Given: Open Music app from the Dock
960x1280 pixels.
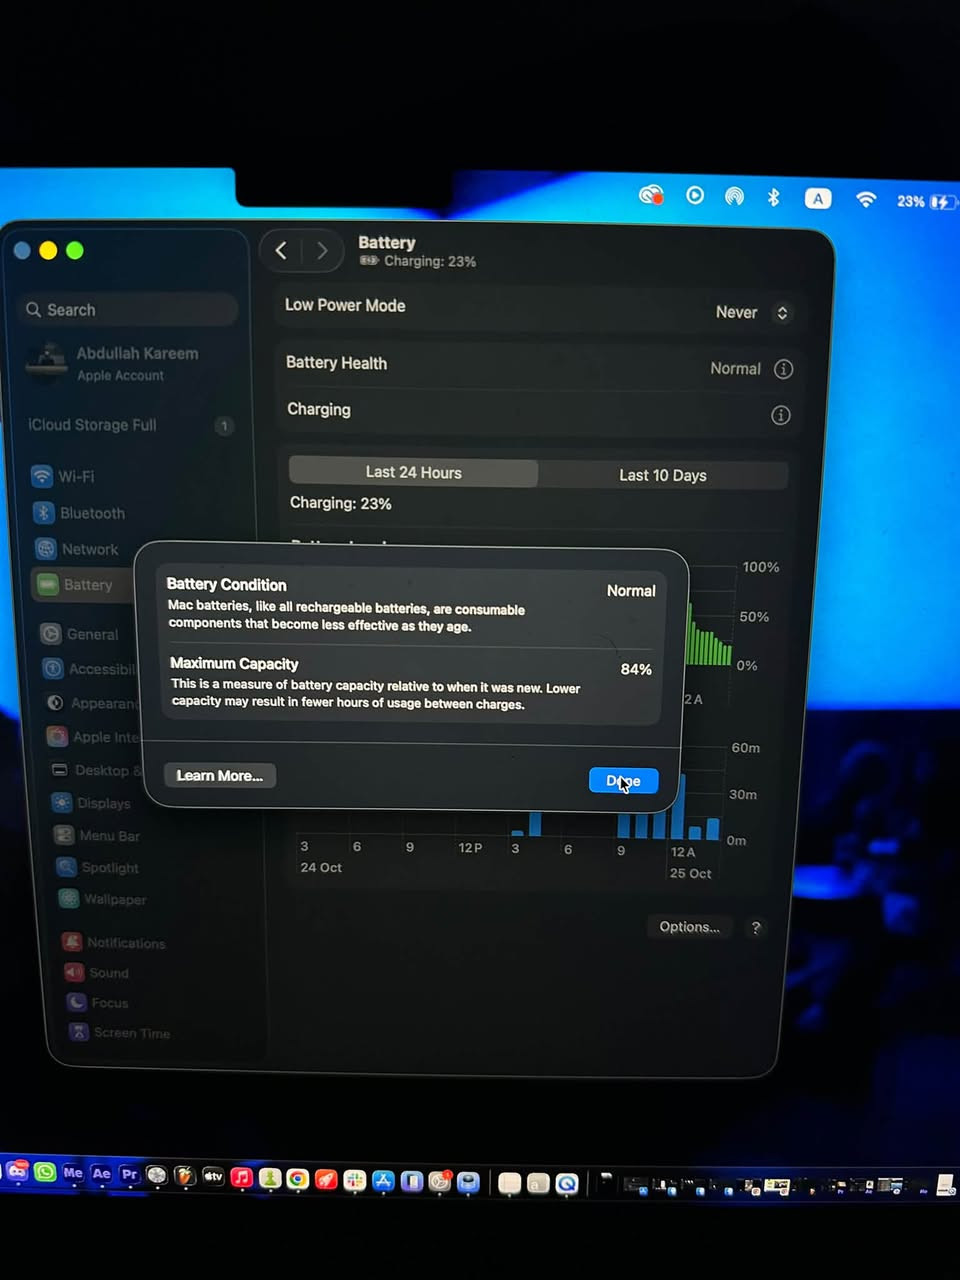Looking at the screenshot, I should tap(242, 1178).
